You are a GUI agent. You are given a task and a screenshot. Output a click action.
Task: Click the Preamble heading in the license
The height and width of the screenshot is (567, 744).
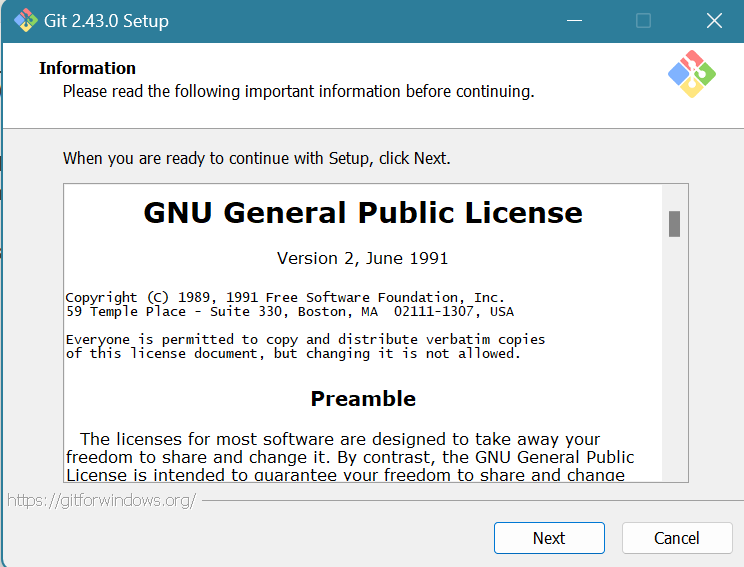[363, 399]
